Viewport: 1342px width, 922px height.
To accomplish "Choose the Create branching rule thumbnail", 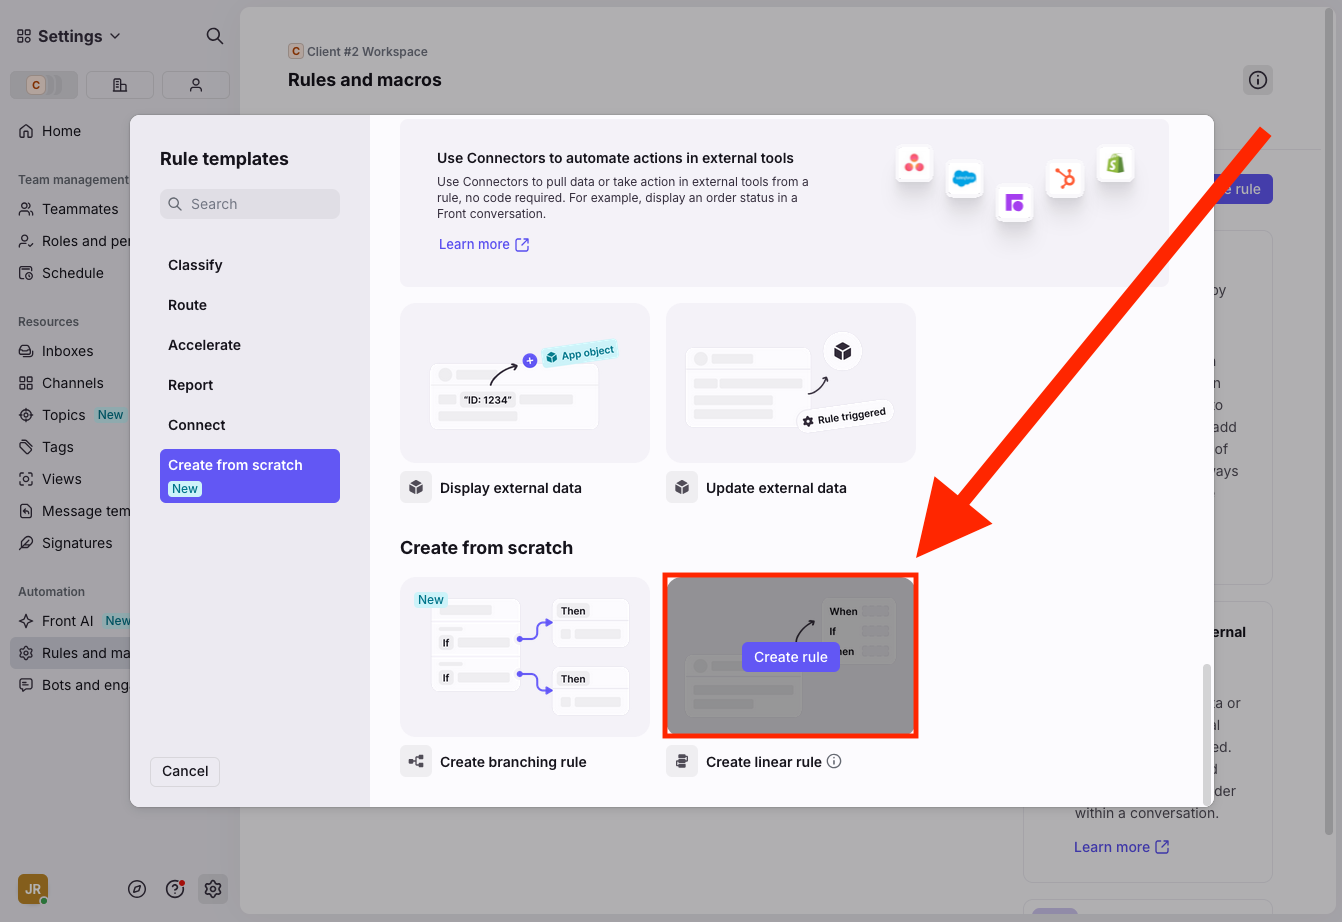I will (x=525, y=657).
